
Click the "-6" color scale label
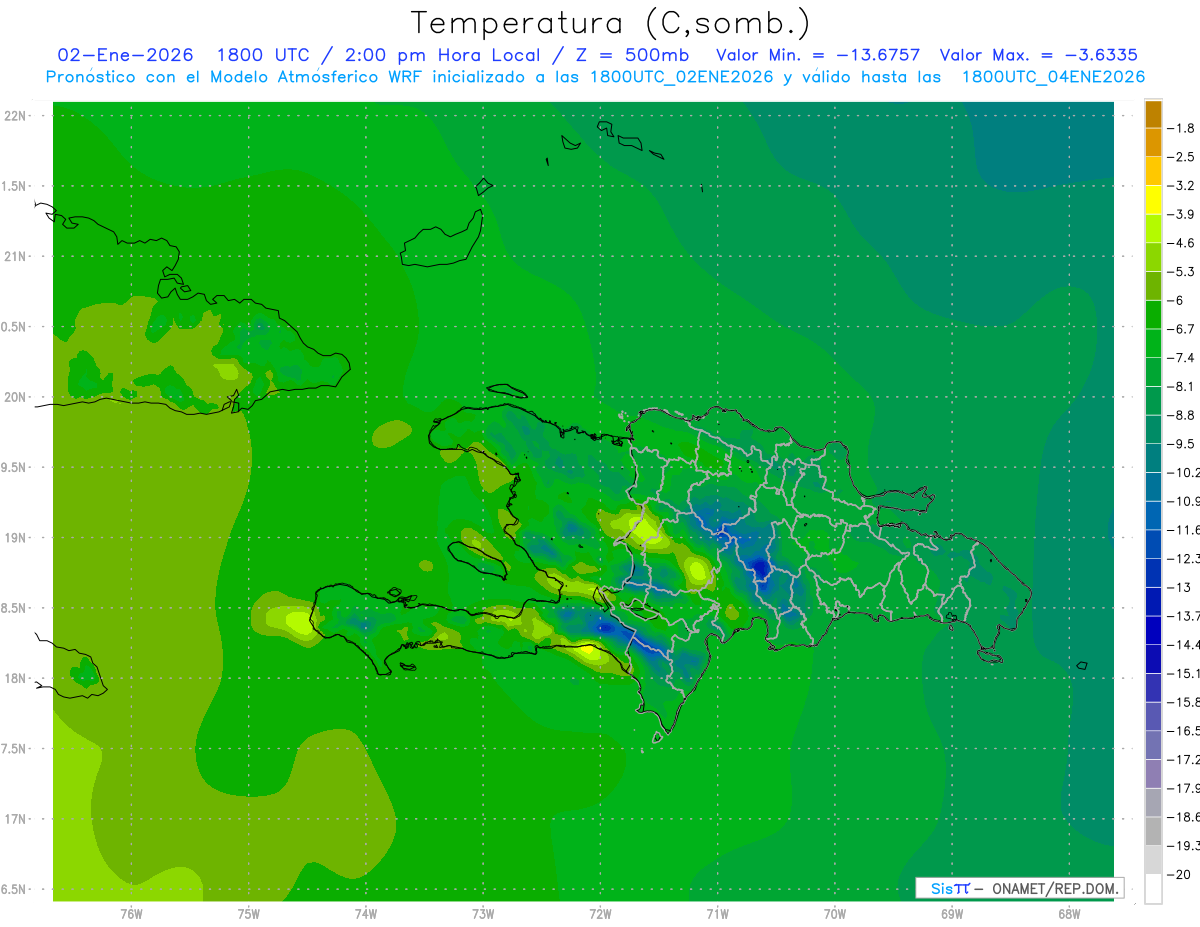point(1176,300)
